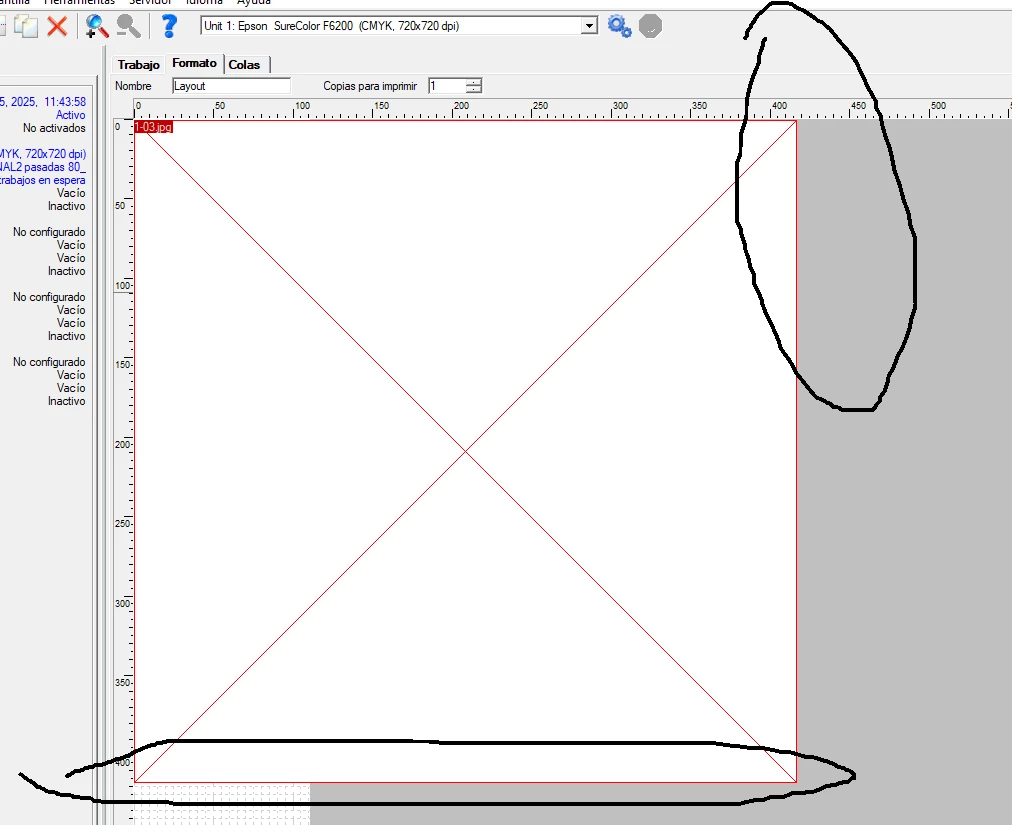Click the gray zoom out magnifier icon
The image size is (1012, 825).
click(x=128, y=26)
